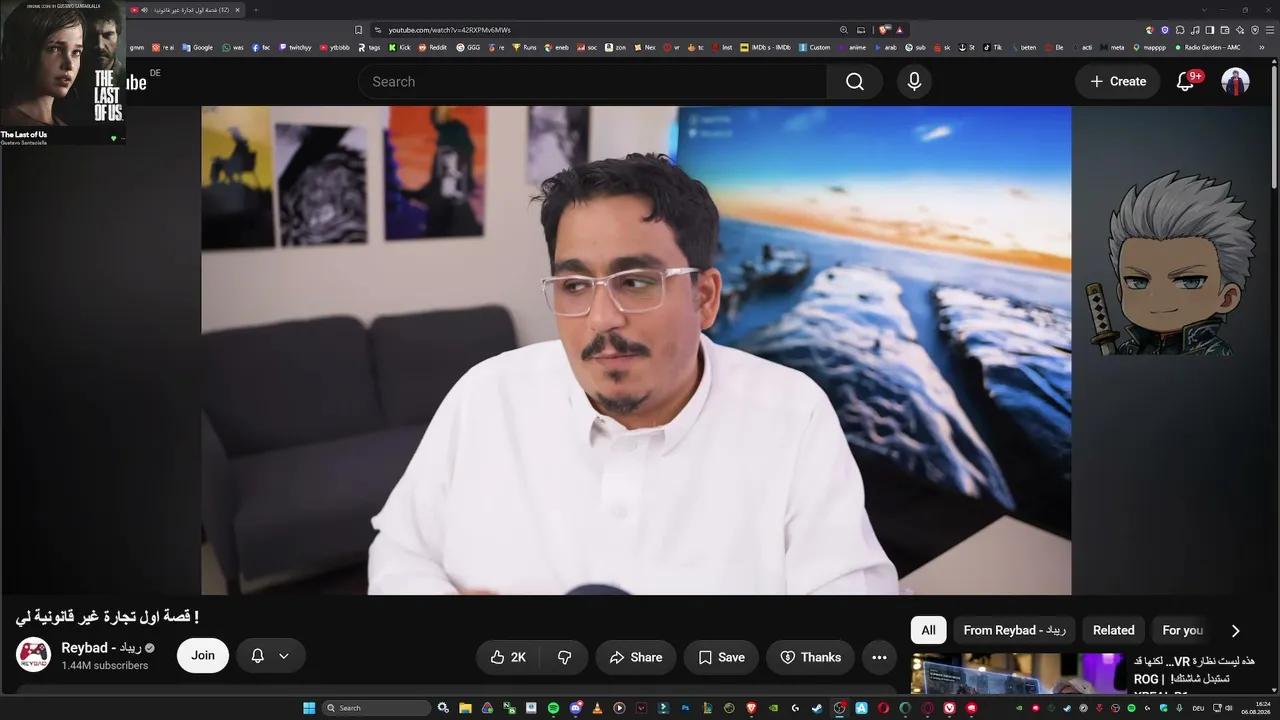Click the Arabic video title text

(x=107, y=616)
